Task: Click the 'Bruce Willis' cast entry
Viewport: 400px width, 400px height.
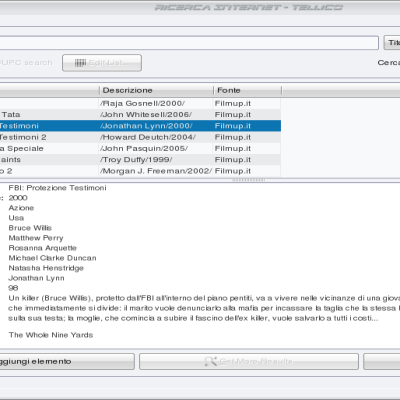Action: (30, 228)
